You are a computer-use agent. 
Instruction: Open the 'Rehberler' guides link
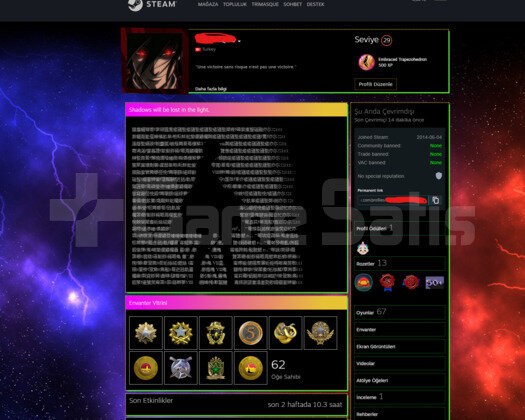(x=399, y=414)
